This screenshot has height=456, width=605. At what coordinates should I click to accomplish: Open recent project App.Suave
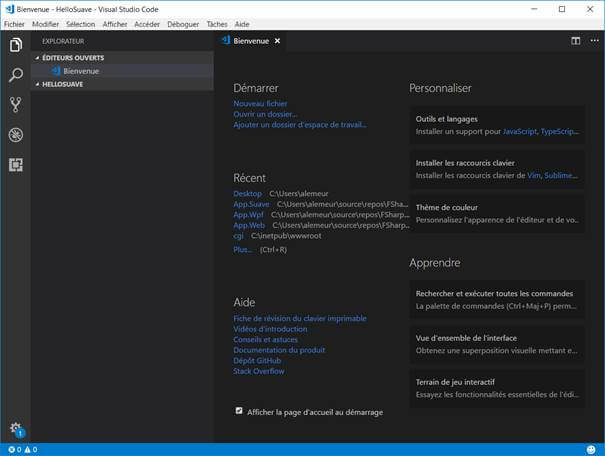(251, 204)
